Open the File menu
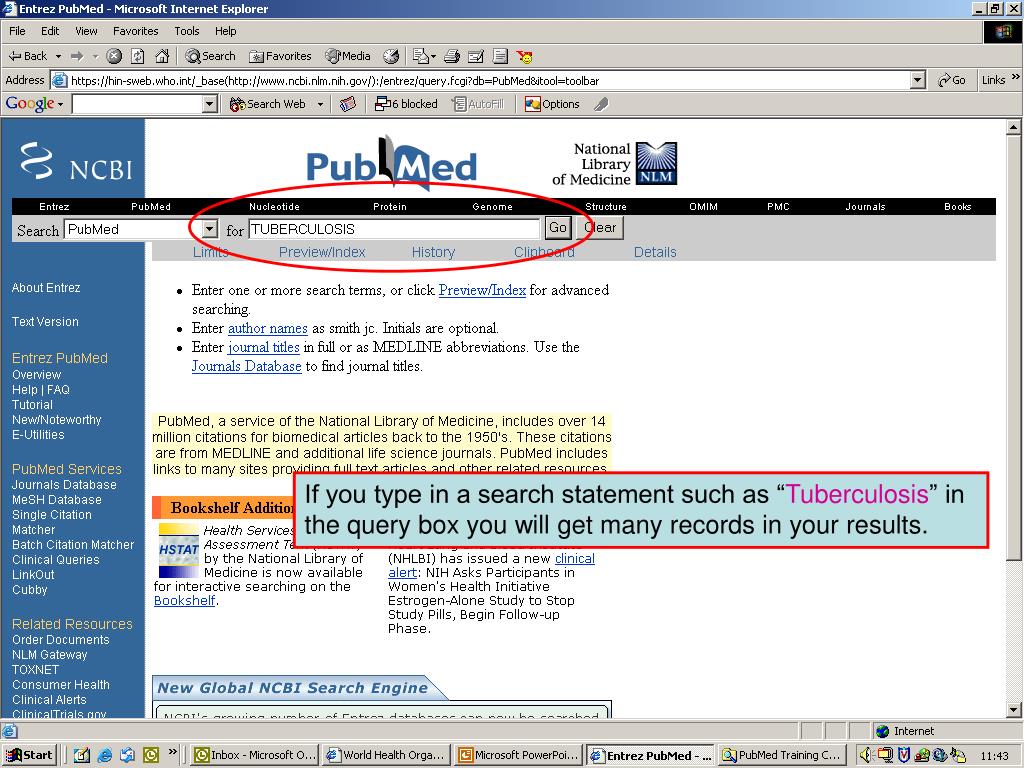Viewport: 1024px width, 768px height. click(x=17, y=31)
